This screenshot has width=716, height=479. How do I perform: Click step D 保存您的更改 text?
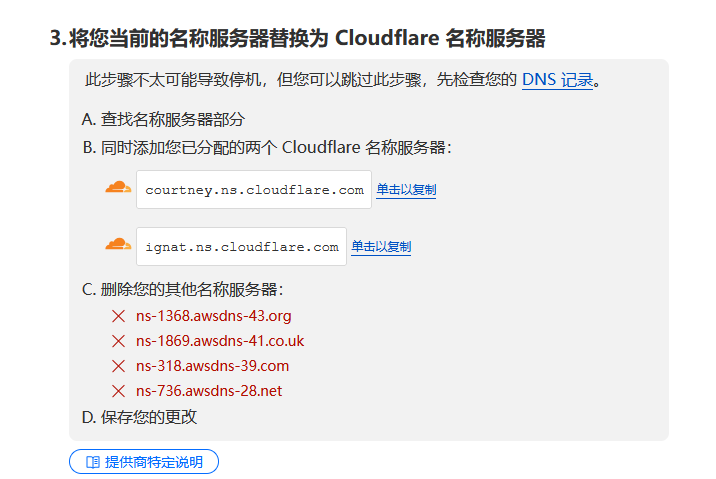[139, 417]
